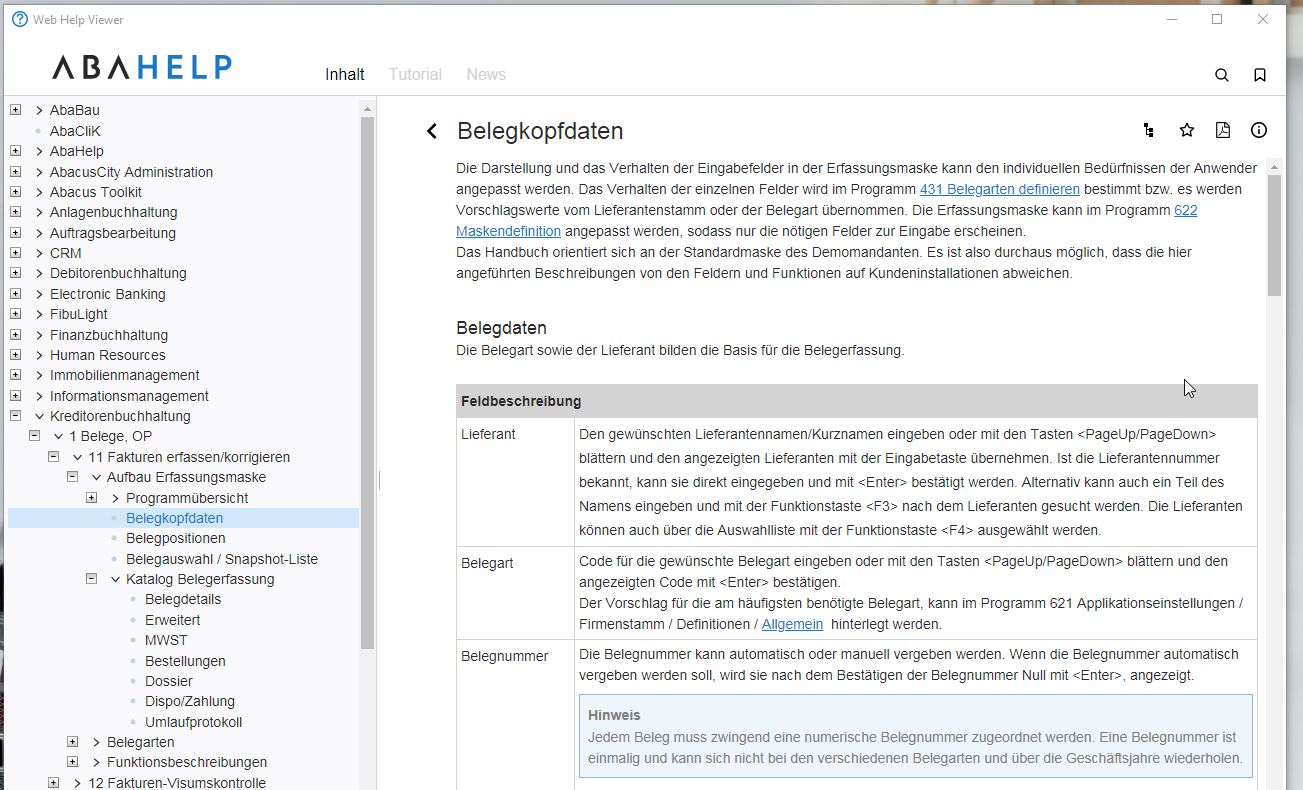Click the back arrow beside Belegkopfdaten
The width and height of the screenshot is (1303, 790).
pos(432,131)
